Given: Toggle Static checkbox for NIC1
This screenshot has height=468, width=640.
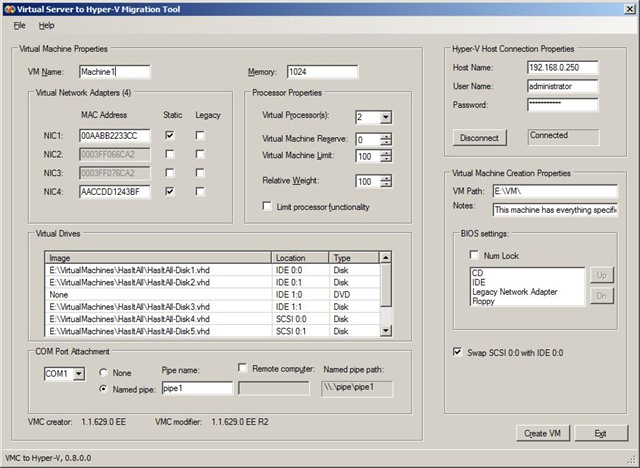Looking at the screenshot, I should [x=171, y=135].
